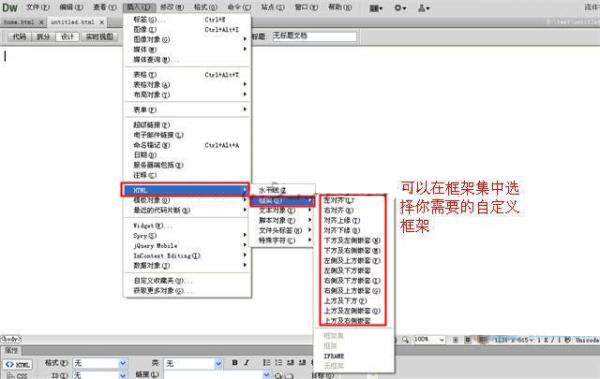Image resolution: width=600 pixels, height=379 pixels.
Task: Close the untitled.html document tab
Action: 102,22
